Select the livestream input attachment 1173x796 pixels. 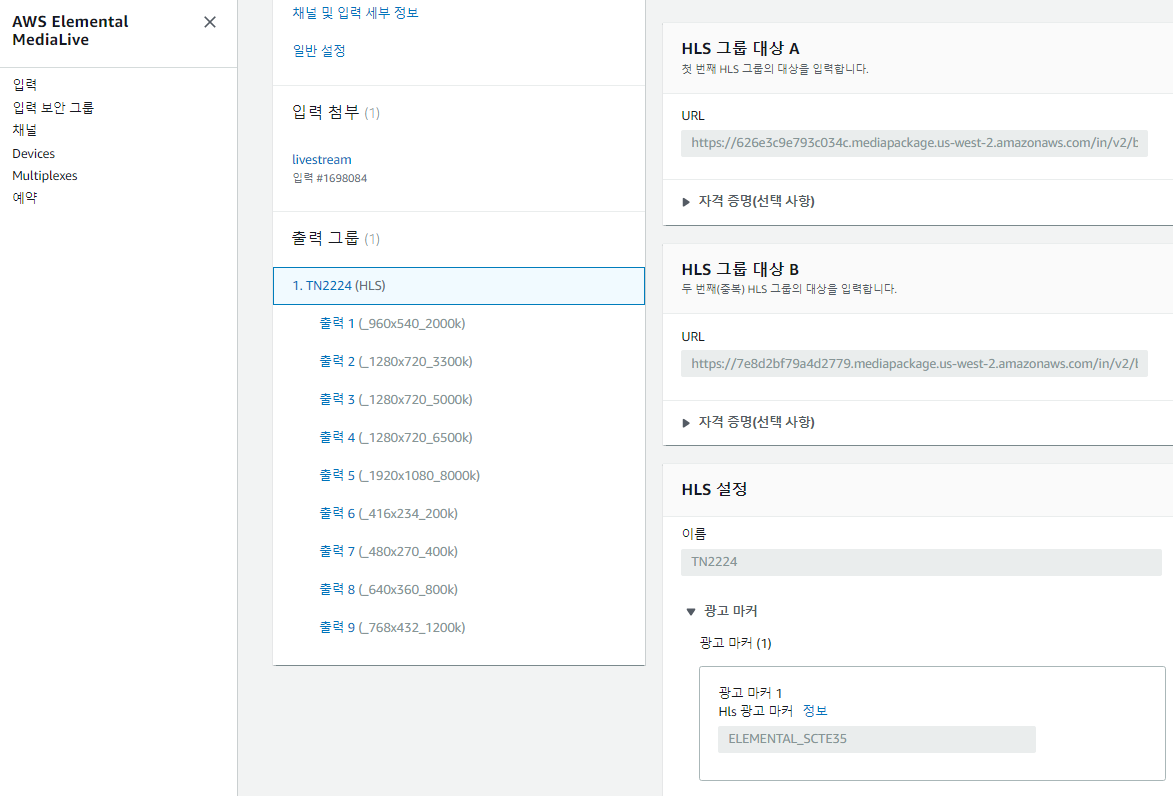coord(322,159)
